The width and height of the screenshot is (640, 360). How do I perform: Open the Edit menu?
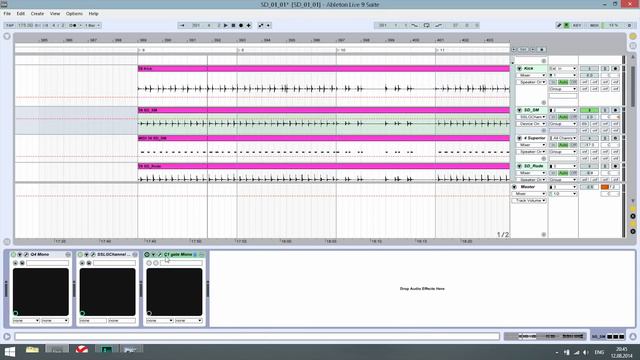[x=20, y=13]
